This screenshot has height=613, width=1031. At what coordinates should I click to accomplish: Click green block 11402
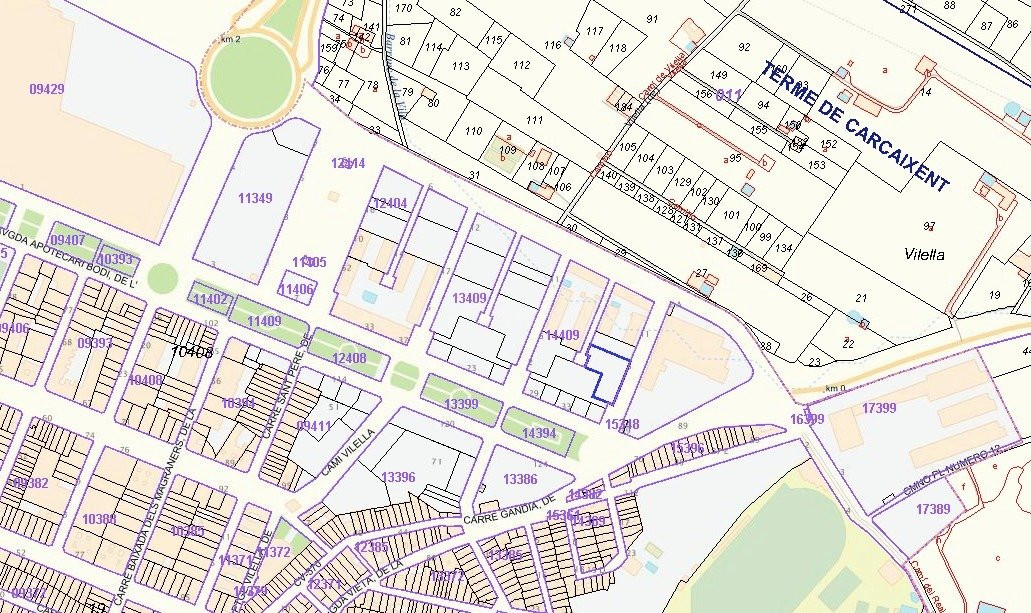(x=211, y=299)
